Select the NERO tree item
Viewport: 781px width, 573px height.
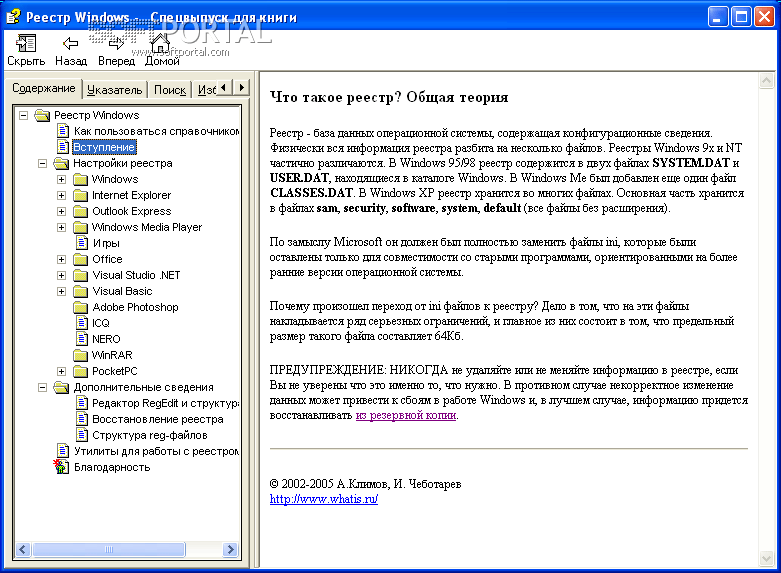click(x=106, y=339)
